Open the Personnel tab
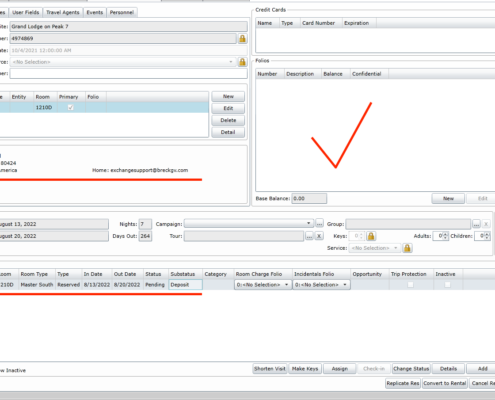This screenshot has width=495, height=400. 122,12
